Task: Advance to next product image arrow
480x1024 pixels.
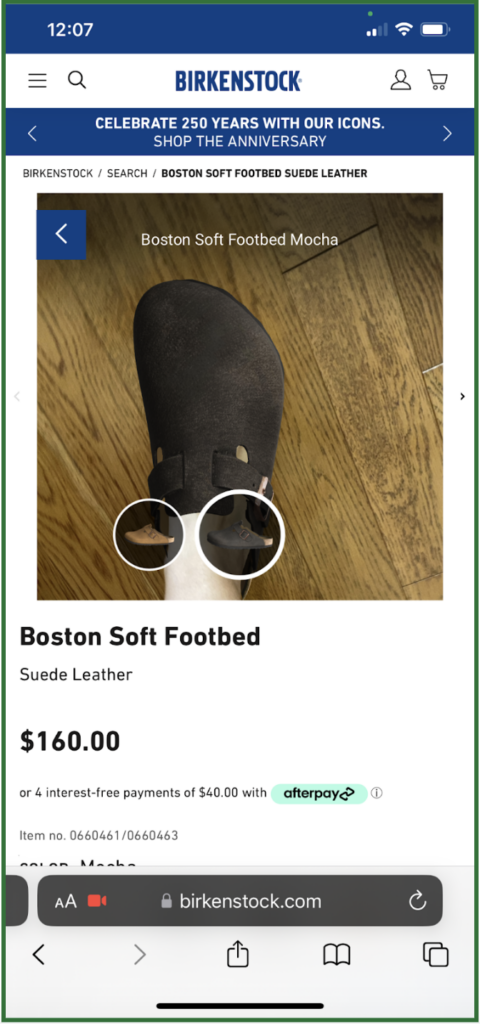Action: coord(462,396)
